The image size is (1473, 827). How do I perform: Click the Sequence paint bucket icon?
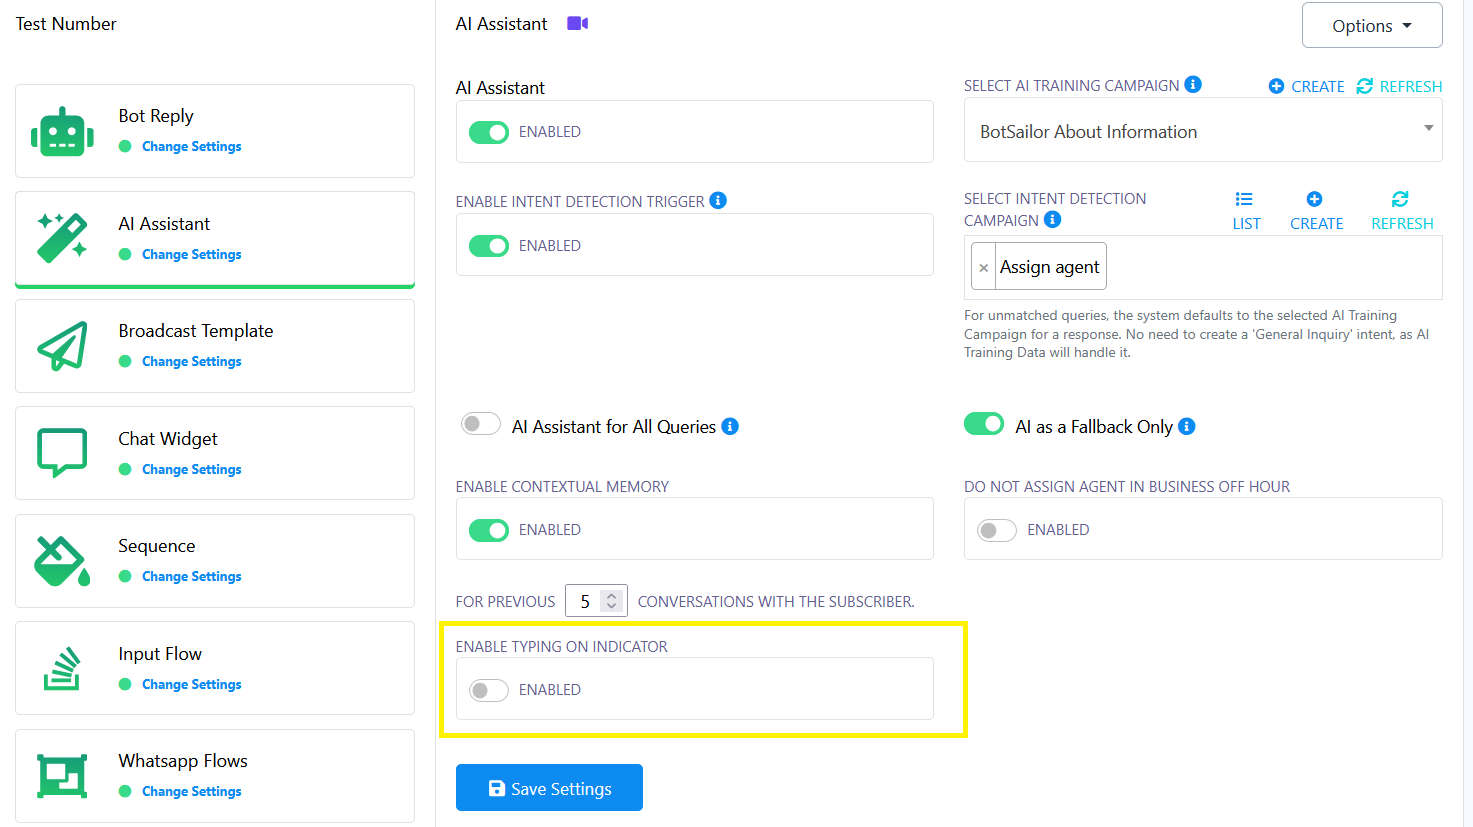point(62,561)
